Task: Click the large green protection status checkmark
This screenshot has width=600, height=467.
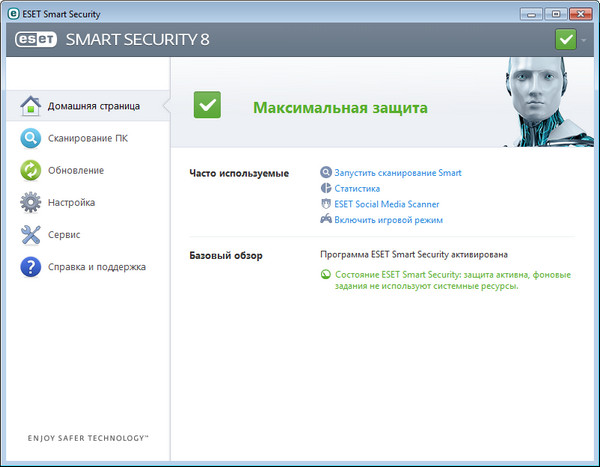Action: point(207,104)
